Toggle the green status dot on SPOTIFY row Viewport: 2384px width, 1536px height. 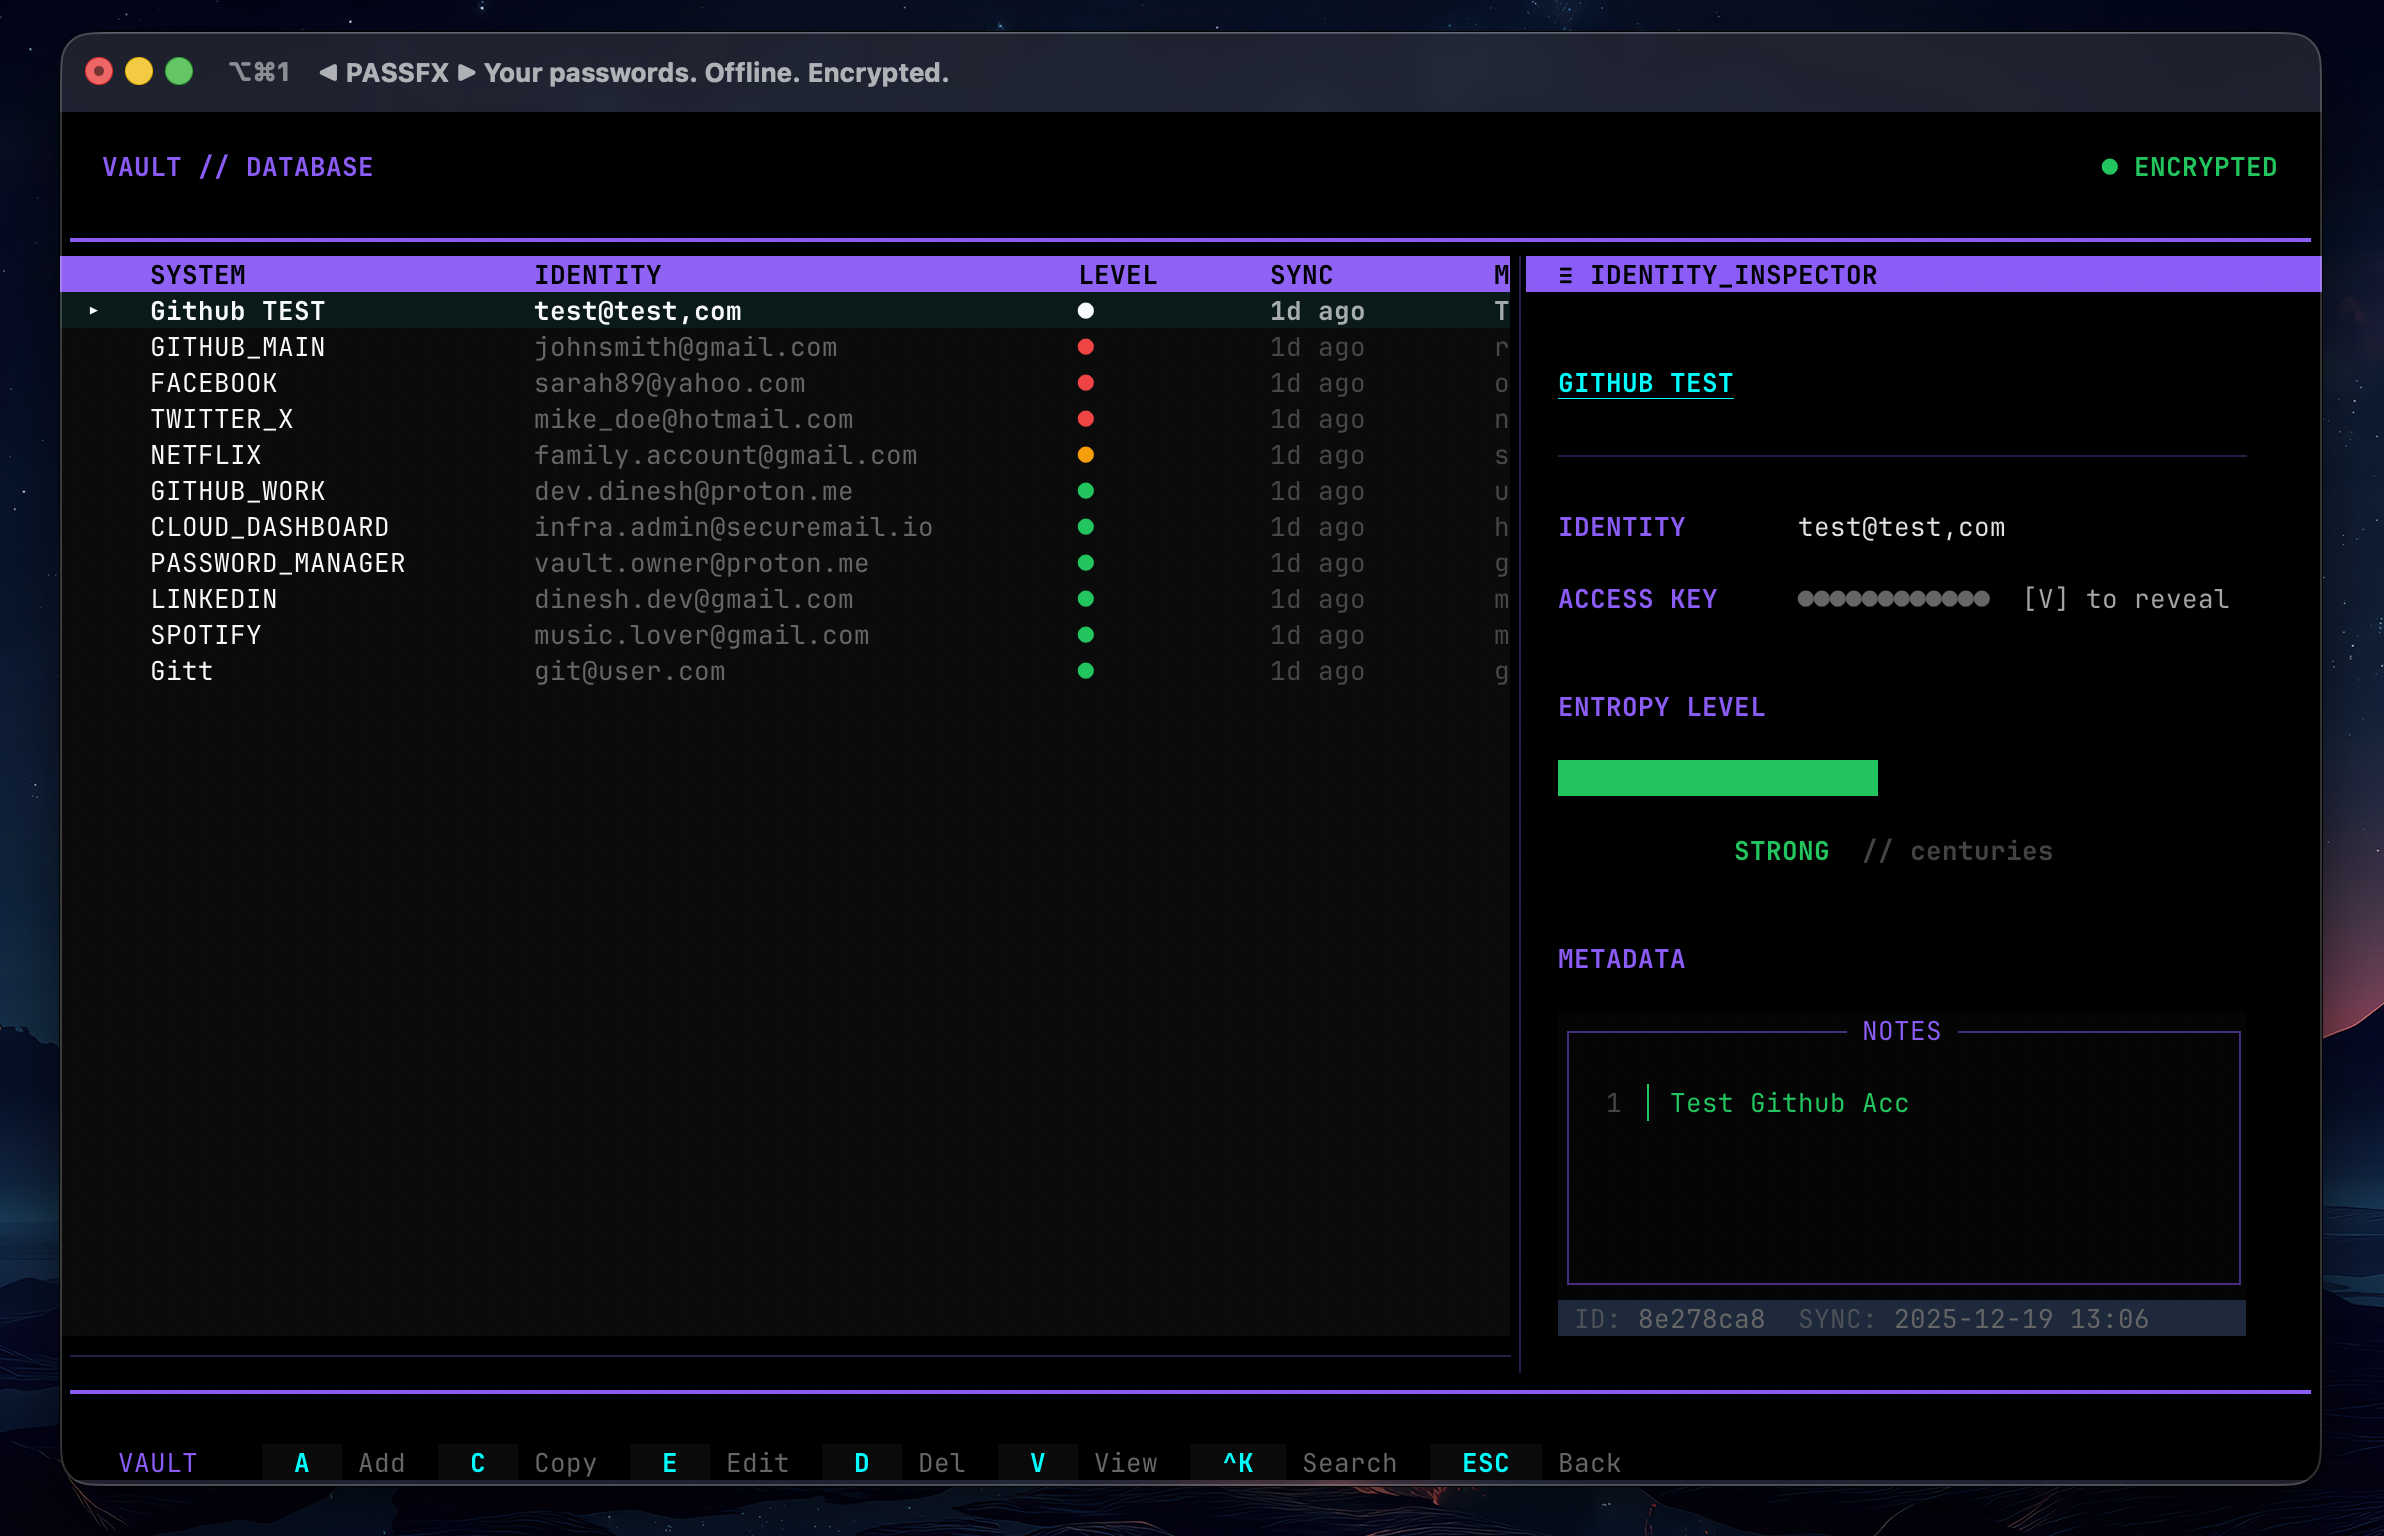[x=1086, y=635]
